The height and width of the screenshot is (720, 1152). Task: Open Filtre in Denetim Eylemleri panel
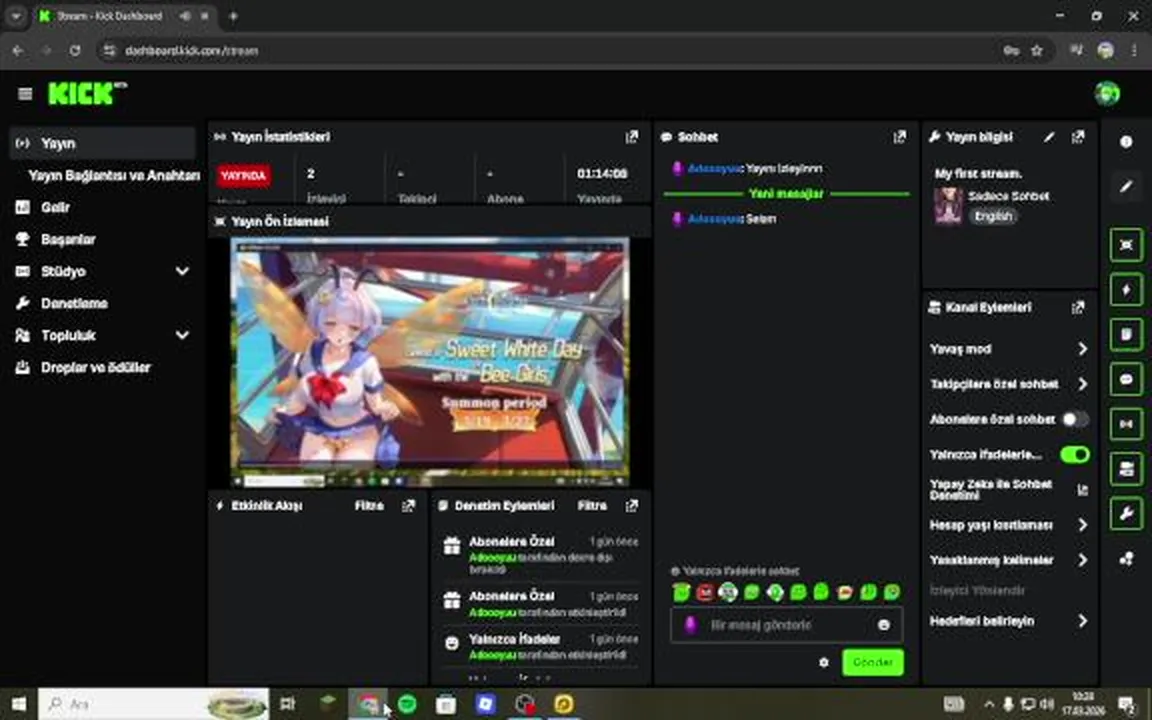coord(591,505)
